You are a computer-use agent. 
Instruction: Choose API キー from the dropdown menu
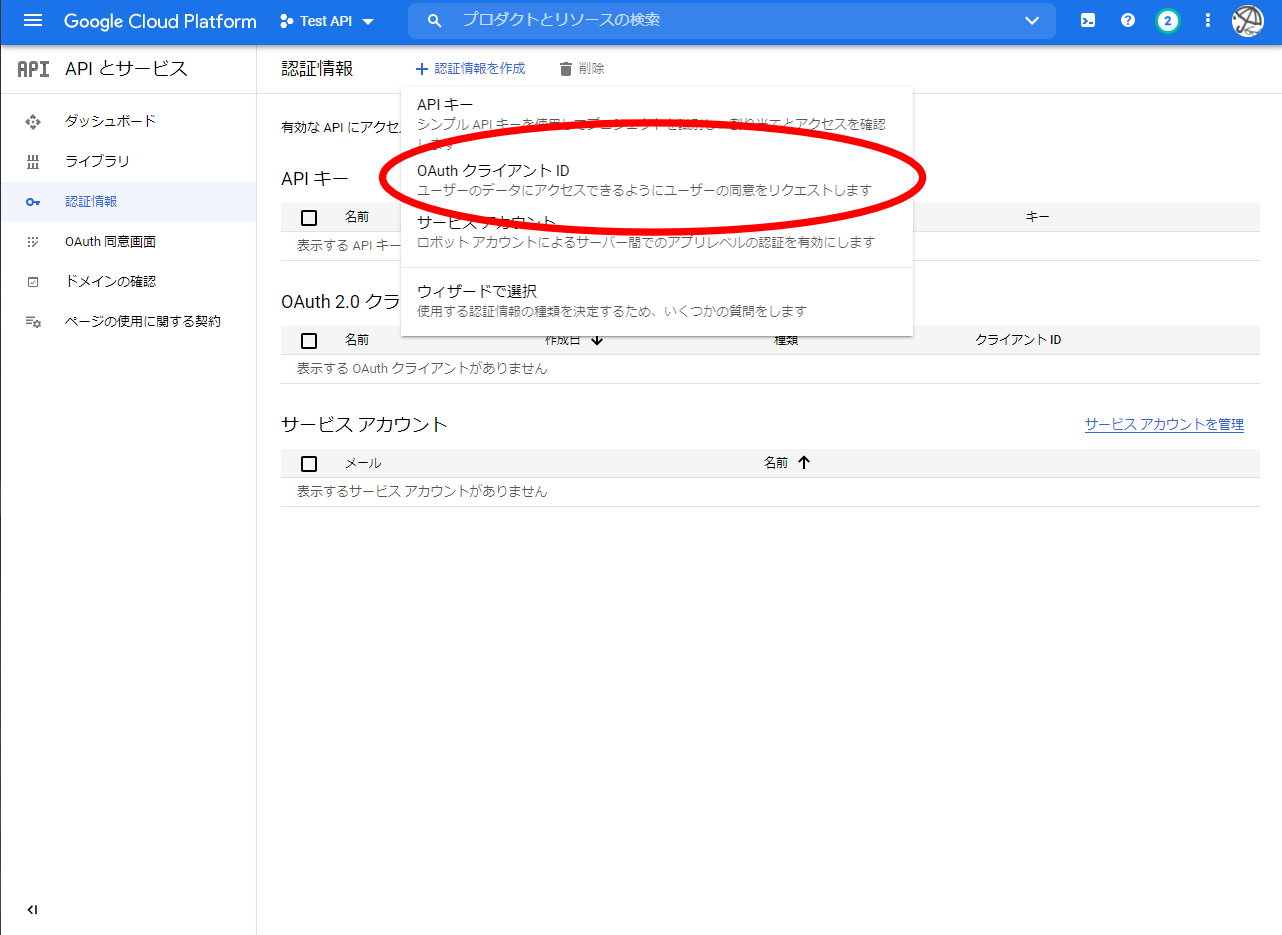[x=656, y=121]
